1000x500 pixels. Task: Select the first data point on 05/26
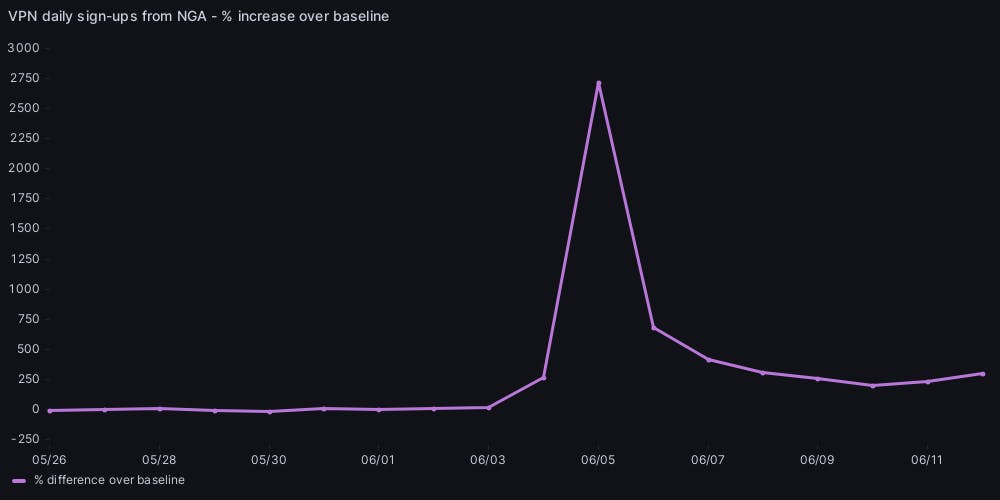click(49, 411)
